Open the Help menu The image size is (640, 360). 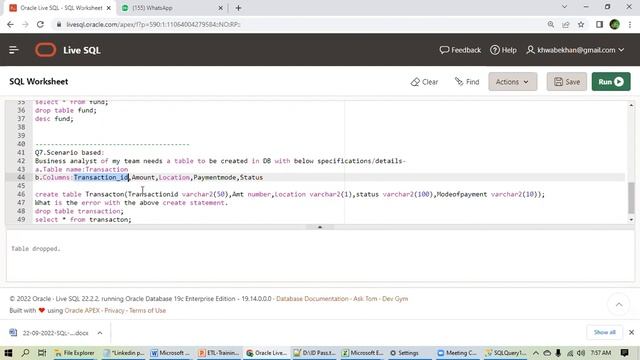click(x=503, y=50)
